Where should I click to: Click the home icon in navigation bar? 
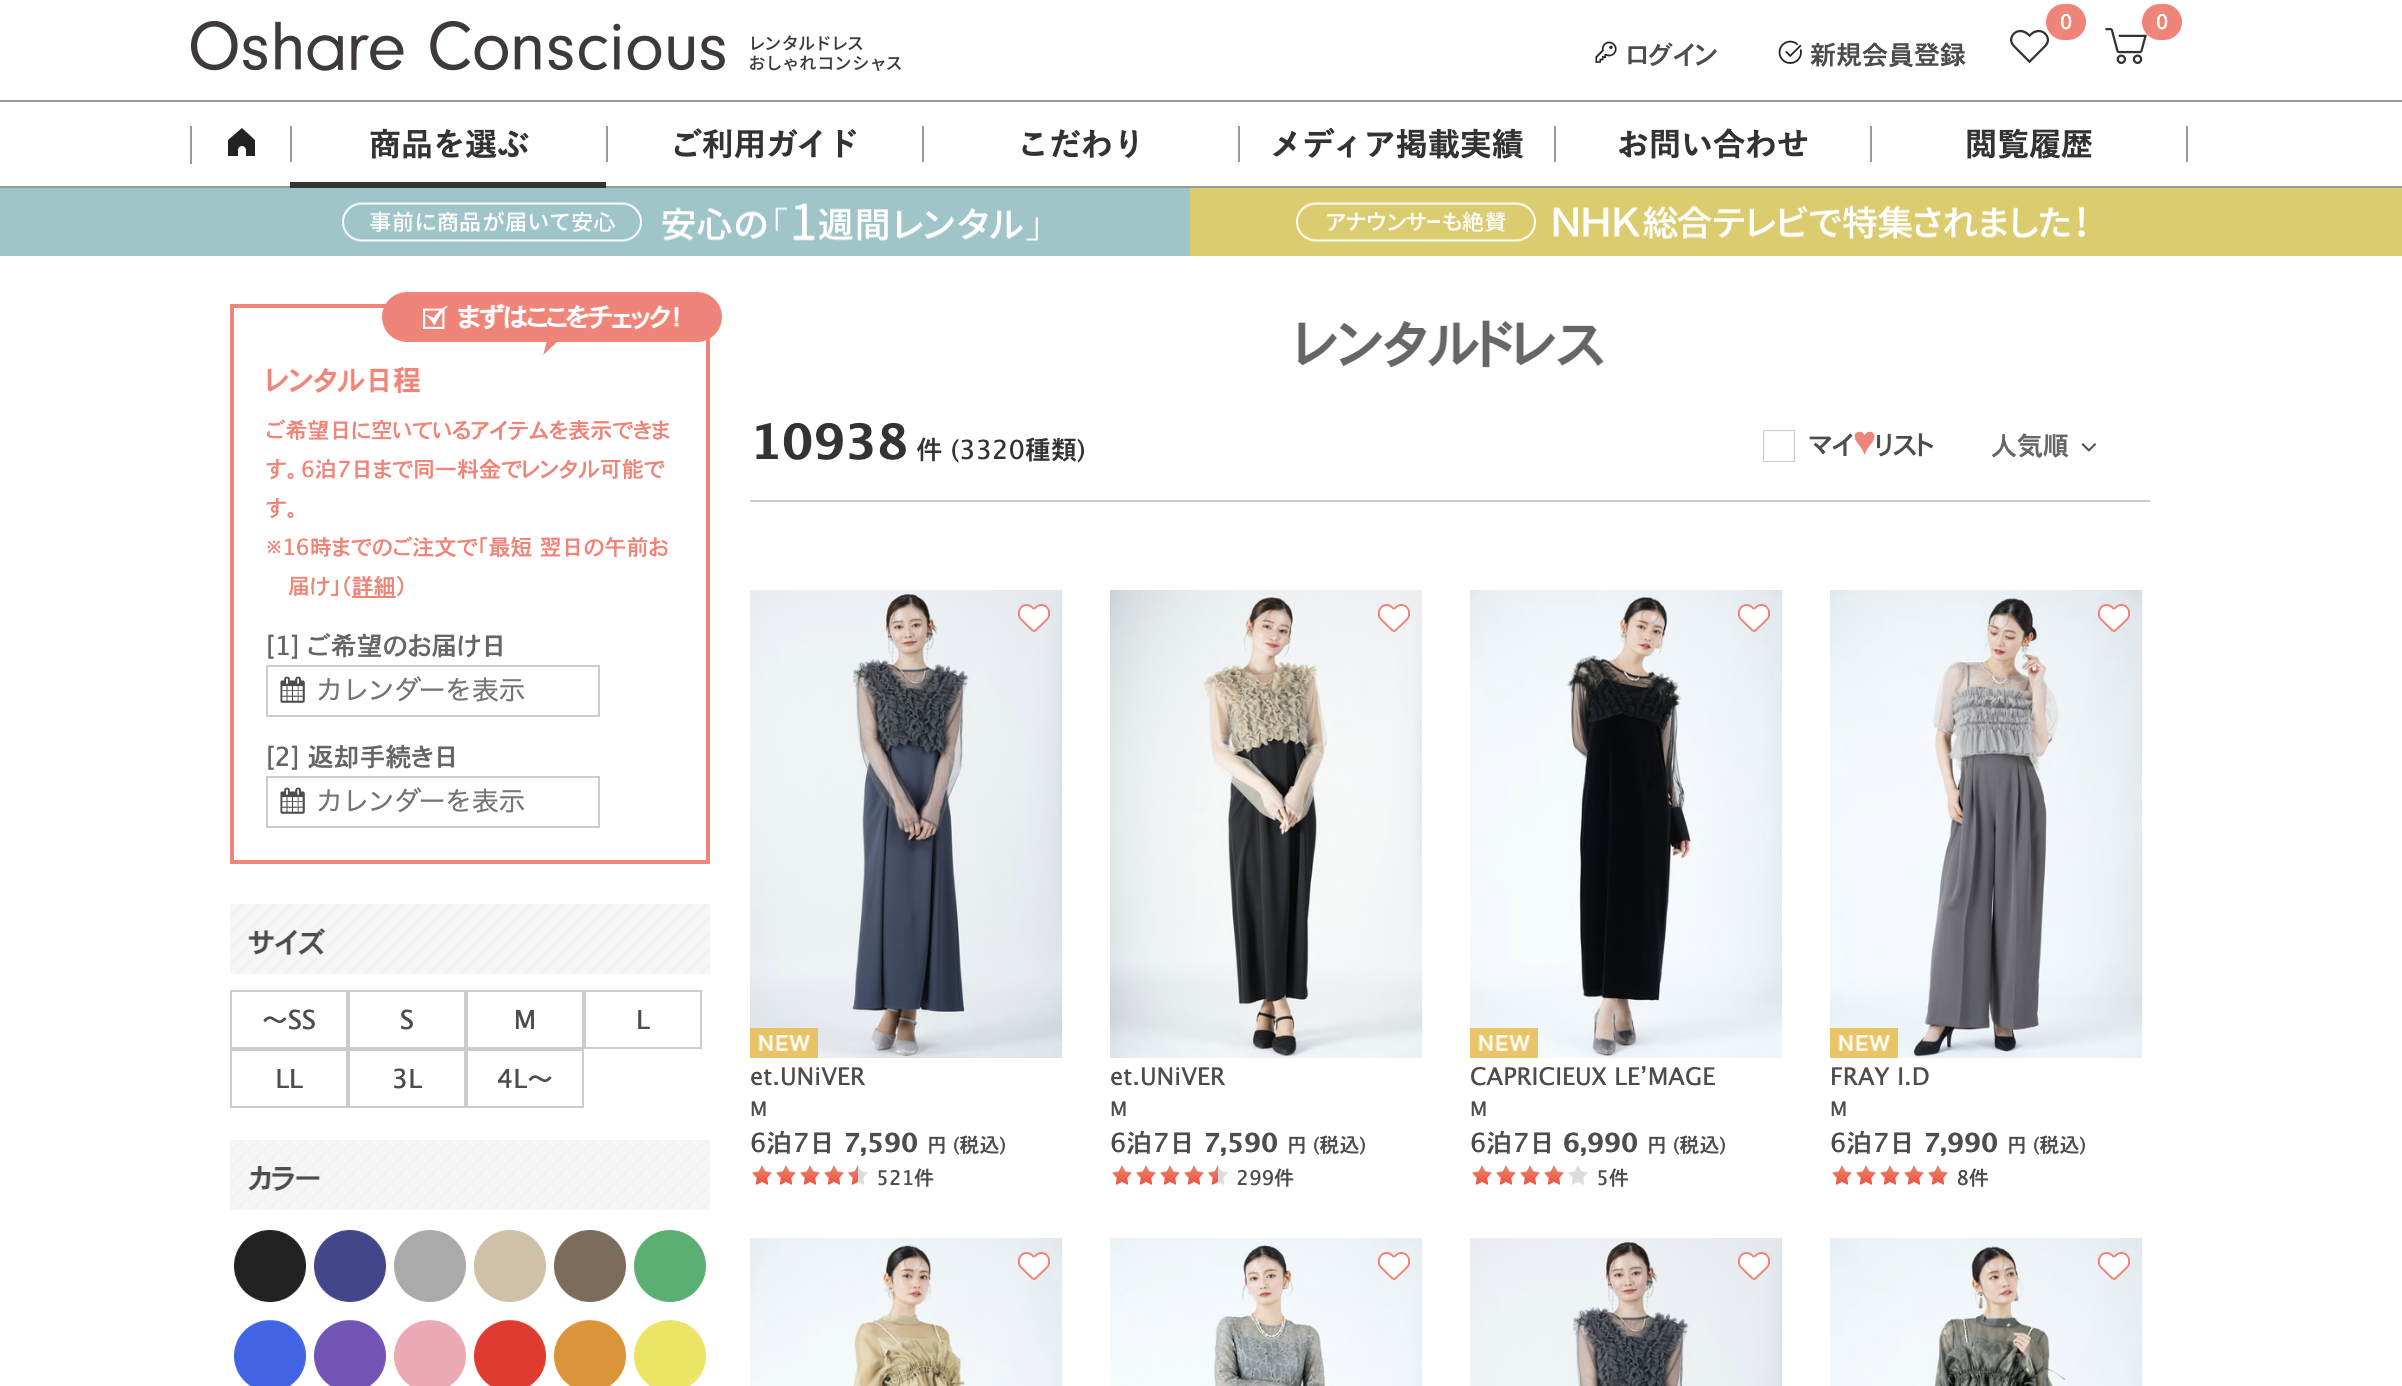[x=241, y=143]
